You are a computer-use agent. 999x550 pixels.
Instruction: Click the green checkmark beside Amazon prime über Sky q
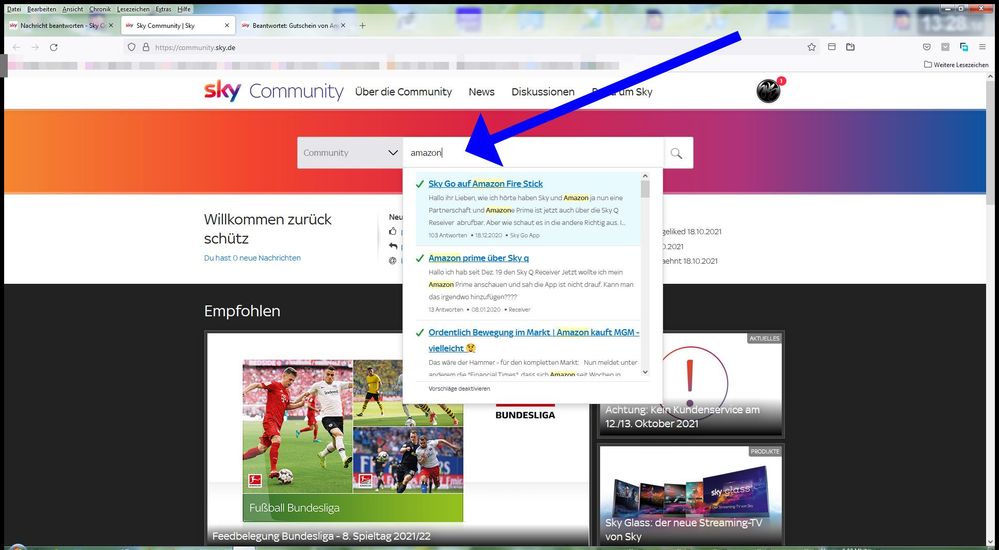420,259
